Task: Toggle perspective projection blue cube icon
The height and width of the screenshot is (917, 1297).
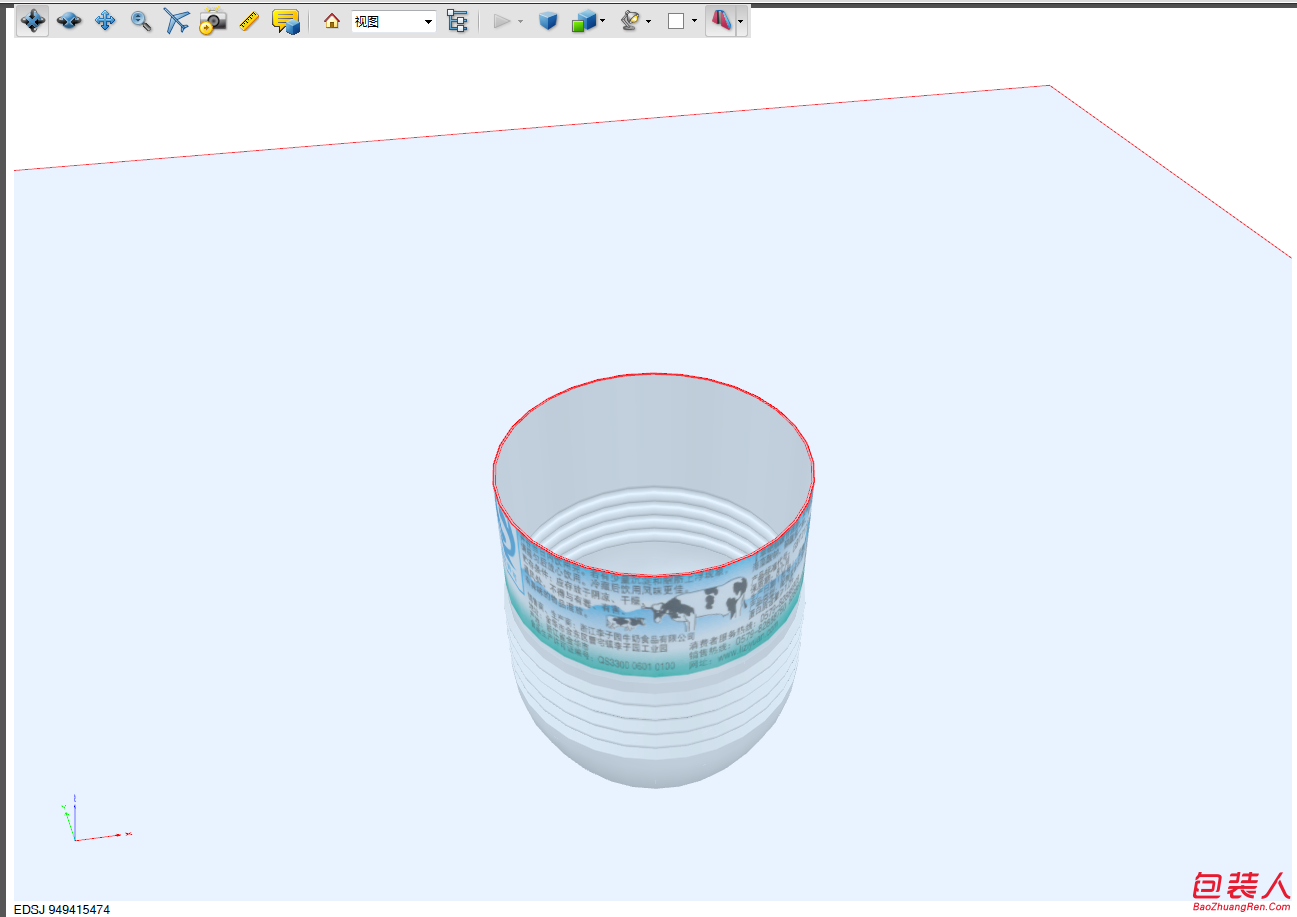Action: coord(548,21)
